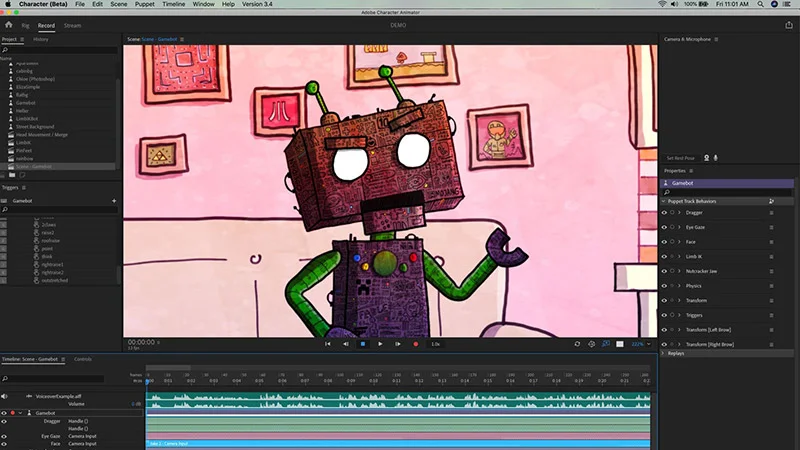Select Head Movement / Merge scene
The width and height of the screenshot is (800, 450).
click(42, 135)
